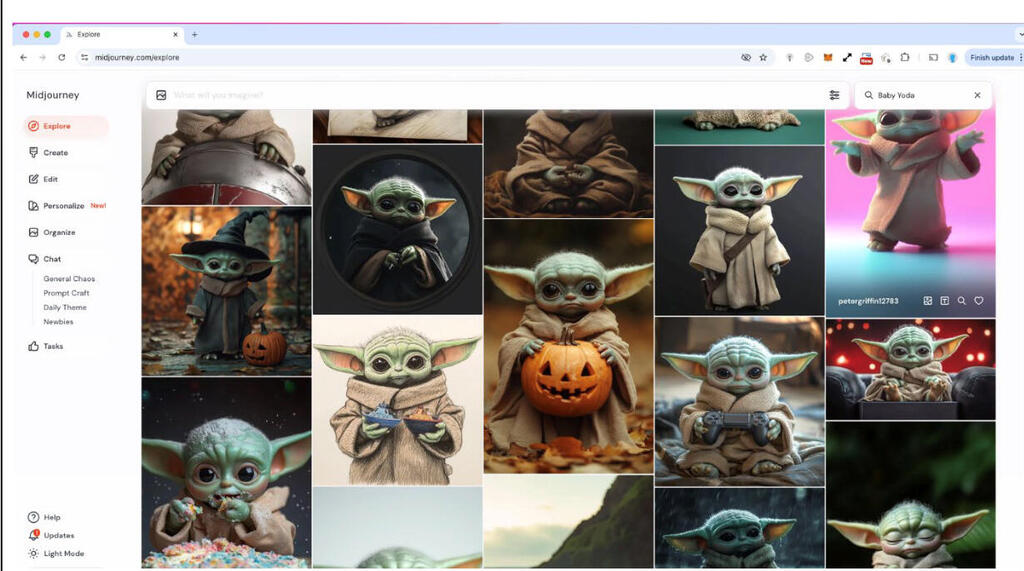Click the search-similar magnifier on hovered card
Image resolution: width=1024 pixels, height=571 pixels.
[x=961, y=301]
